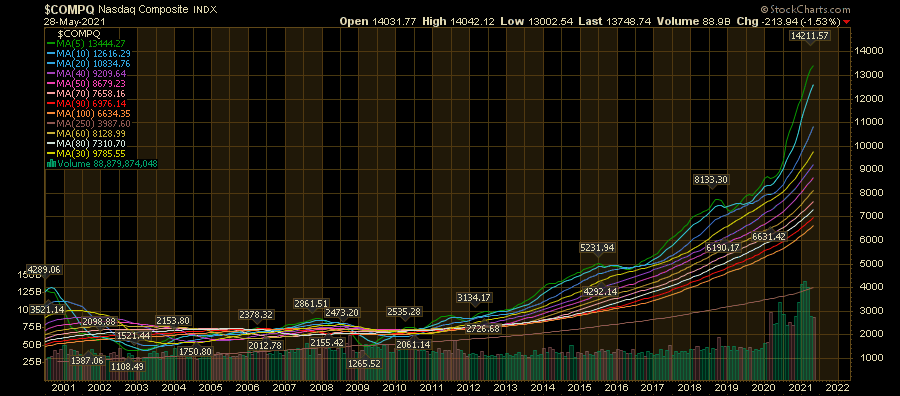Click the 1387.06 price label
Image resolution: width=900 pixels, height=396 pixels.
[x=87, y=360]
